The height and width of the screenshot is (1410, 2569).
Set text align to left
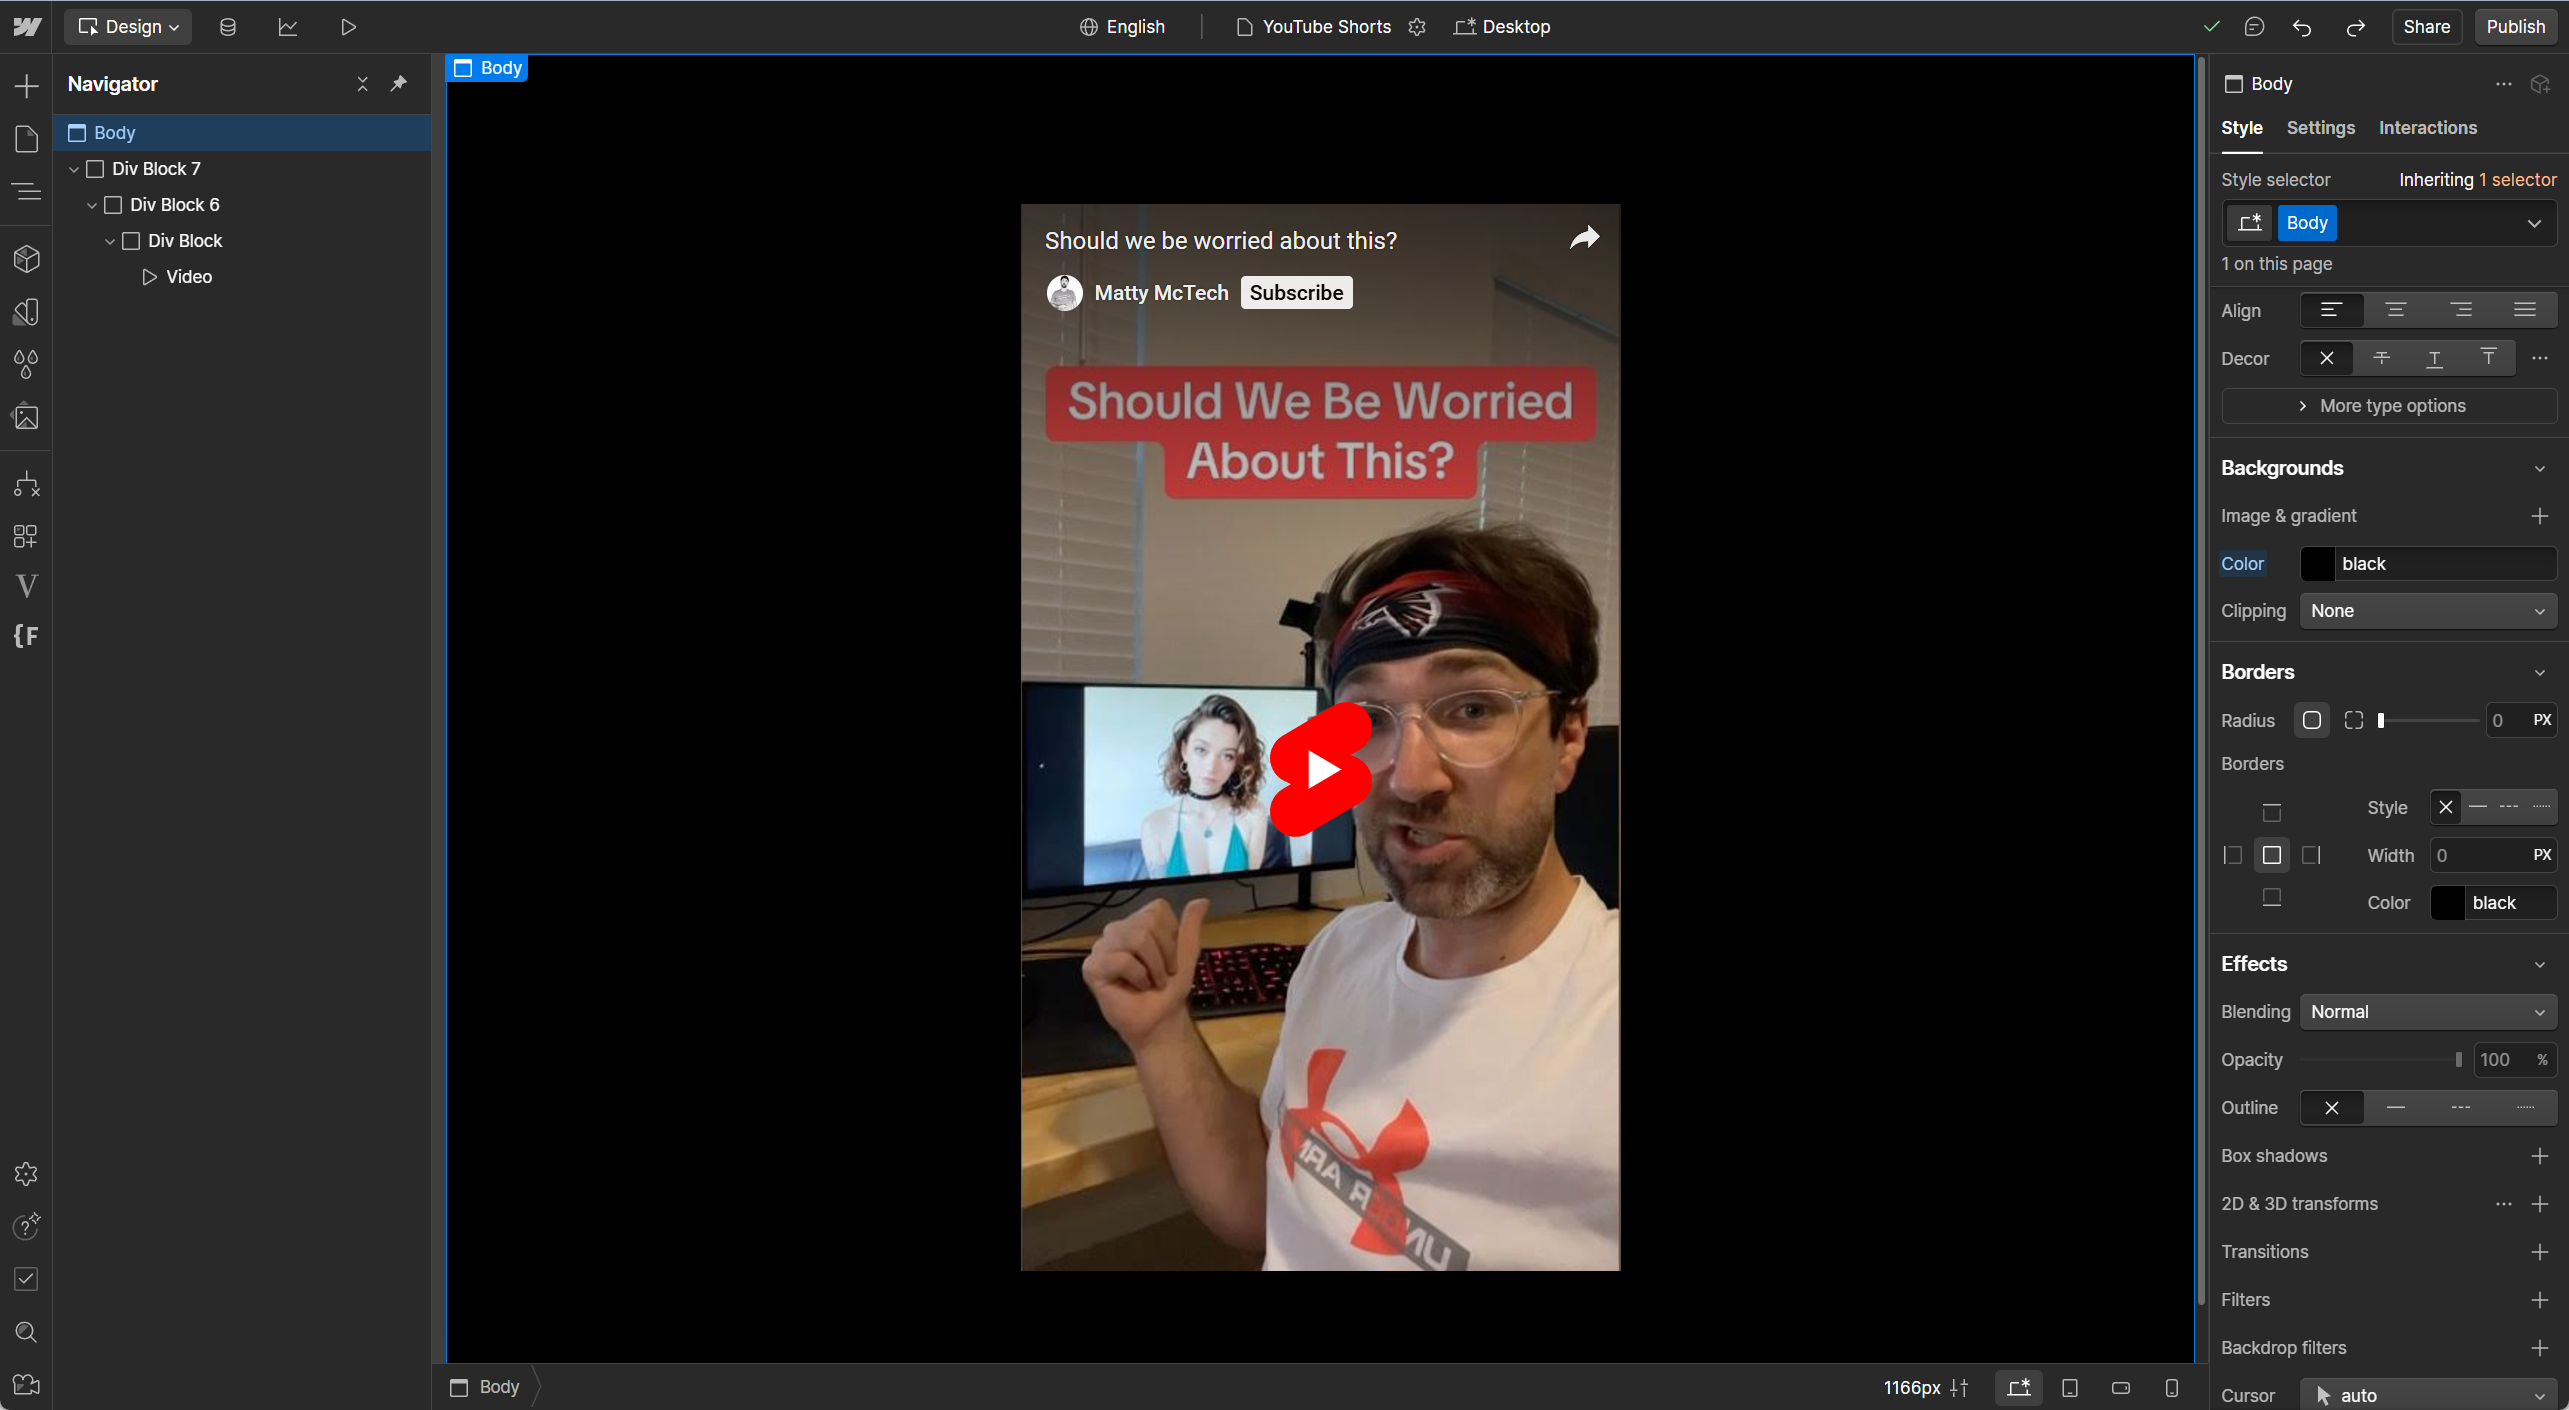point(2331,311)
